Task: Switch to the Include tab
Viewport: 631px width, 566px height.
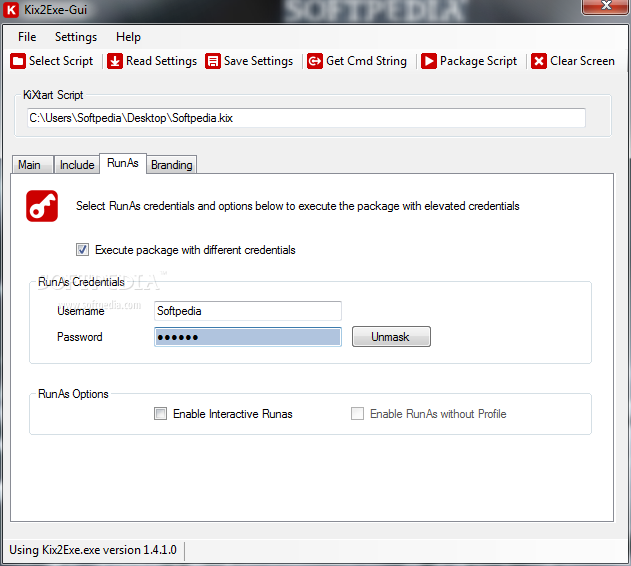Action: [77, 165]
